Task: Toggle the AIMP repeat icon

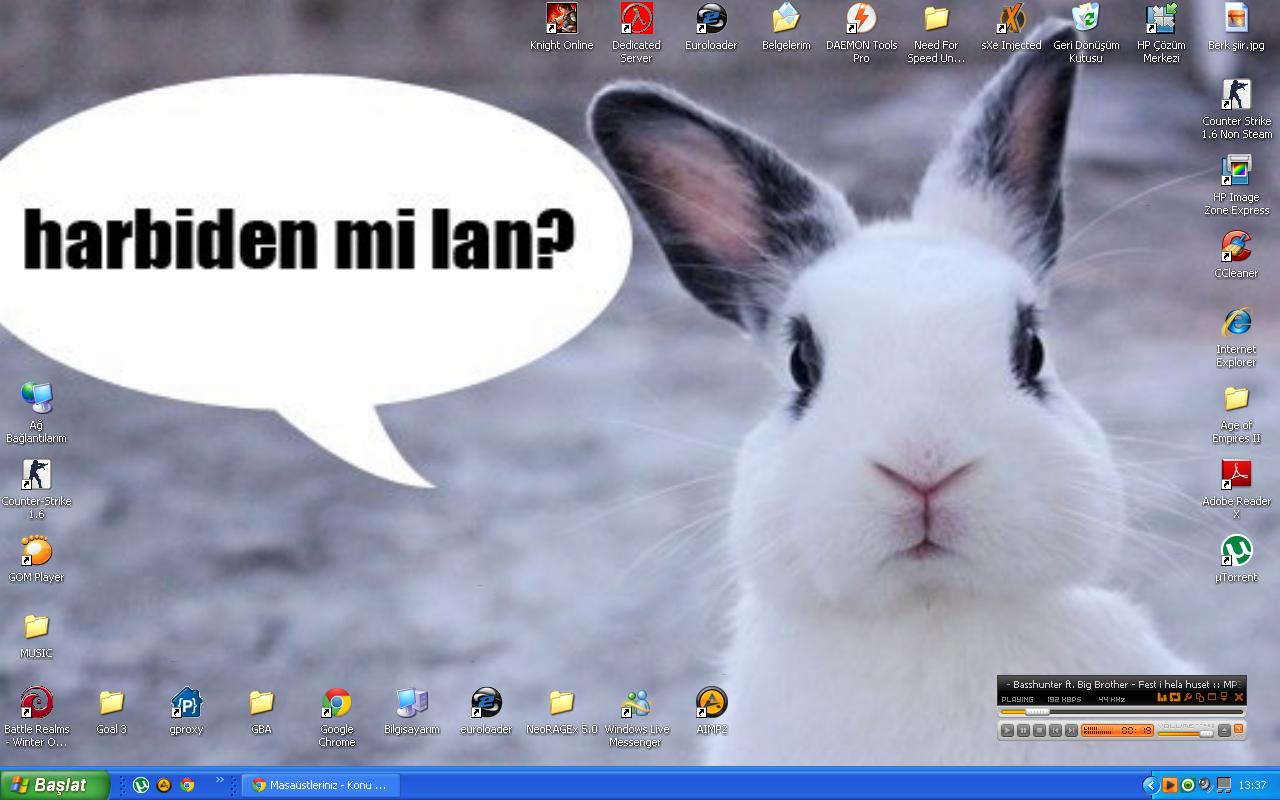Action: pyautogui.click(x=1175, y=697)
